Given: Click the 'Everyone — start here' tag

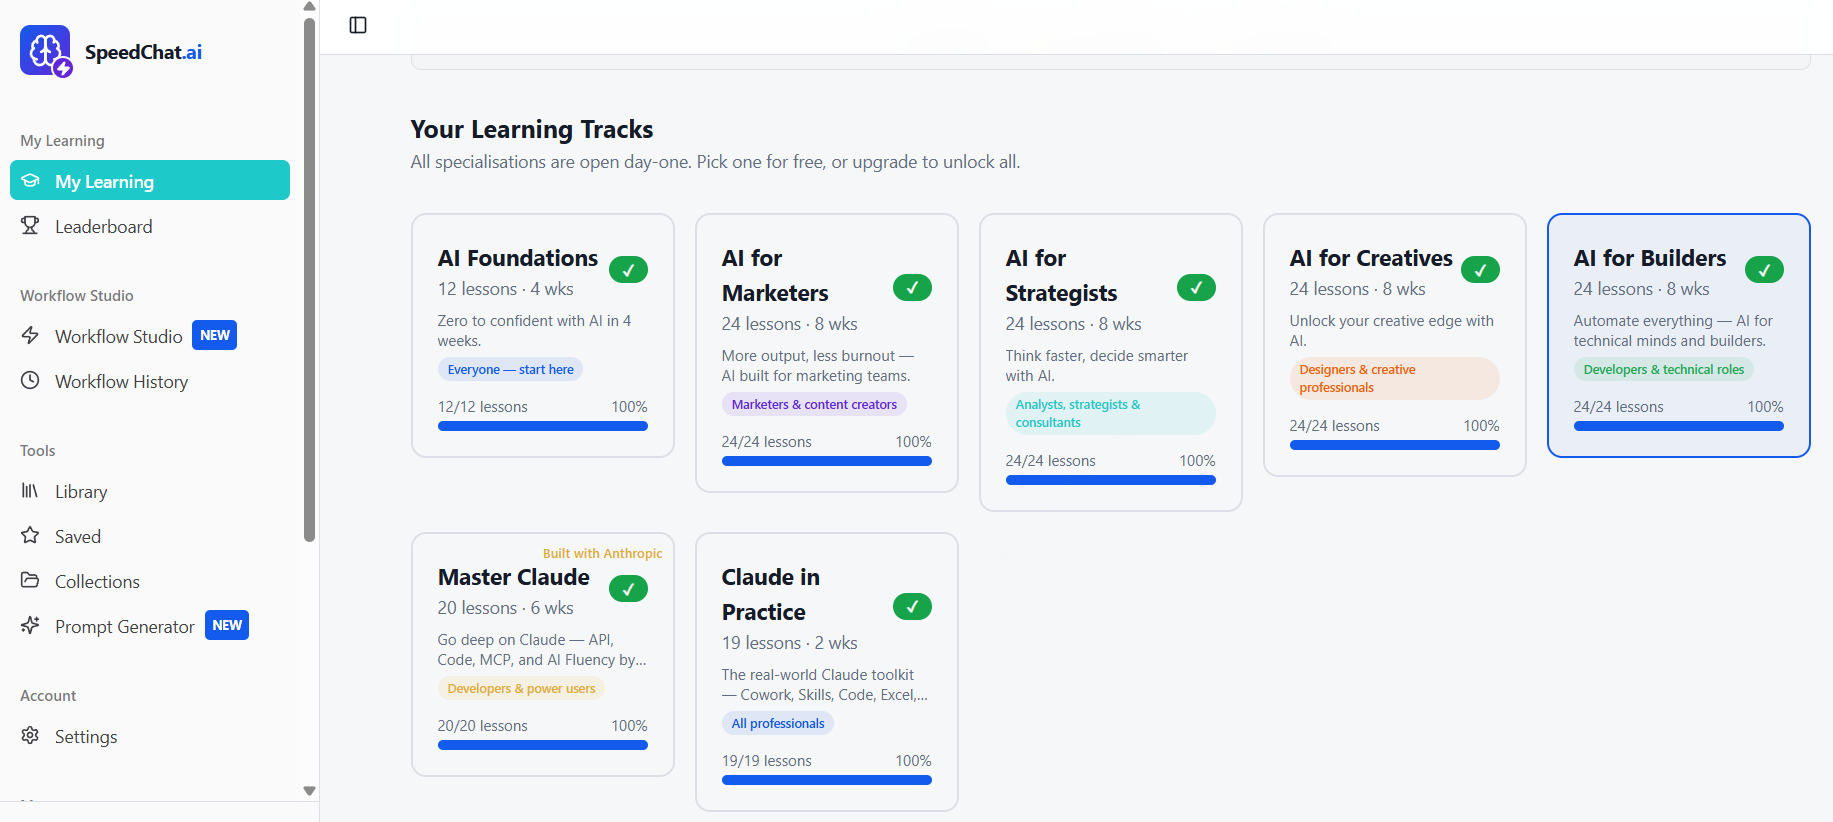Looking at the screenshot, I should point(510,369).
